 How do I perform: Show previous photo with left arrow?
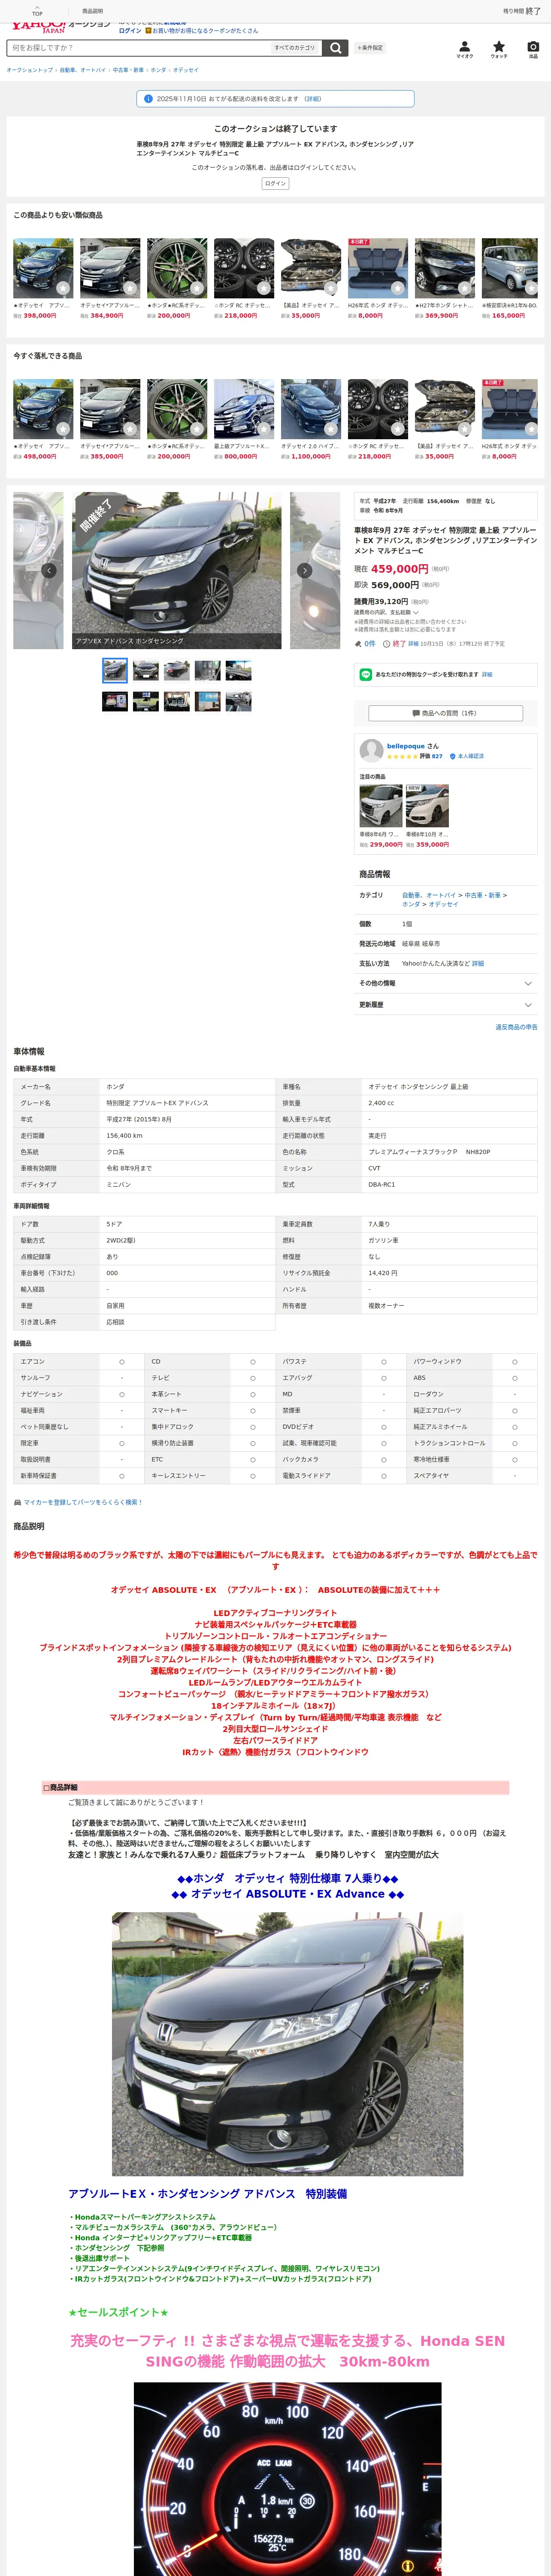click(x=49, y=570)
